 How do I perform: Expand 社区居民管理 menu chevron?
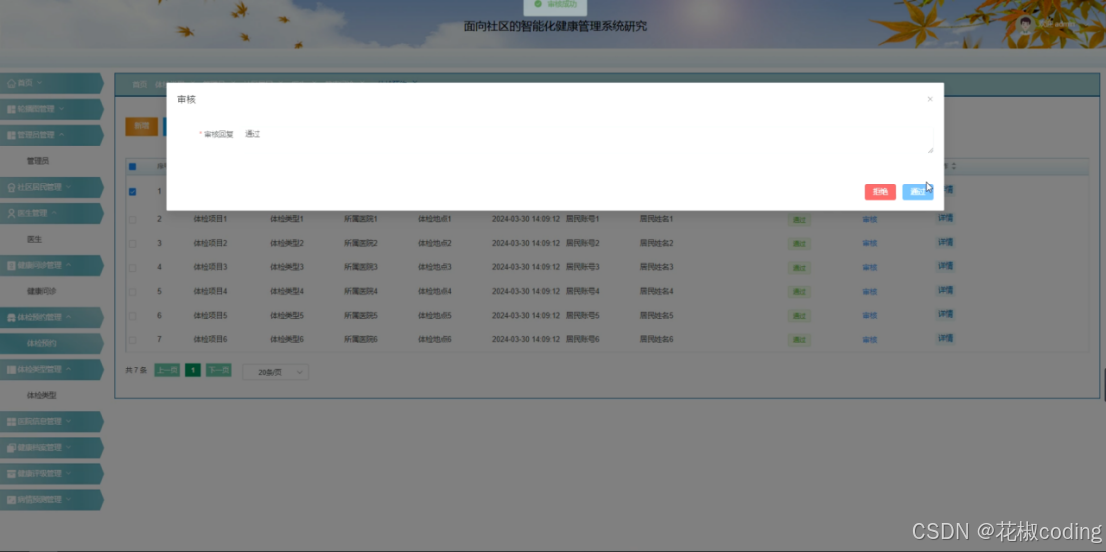pos(68,187)
